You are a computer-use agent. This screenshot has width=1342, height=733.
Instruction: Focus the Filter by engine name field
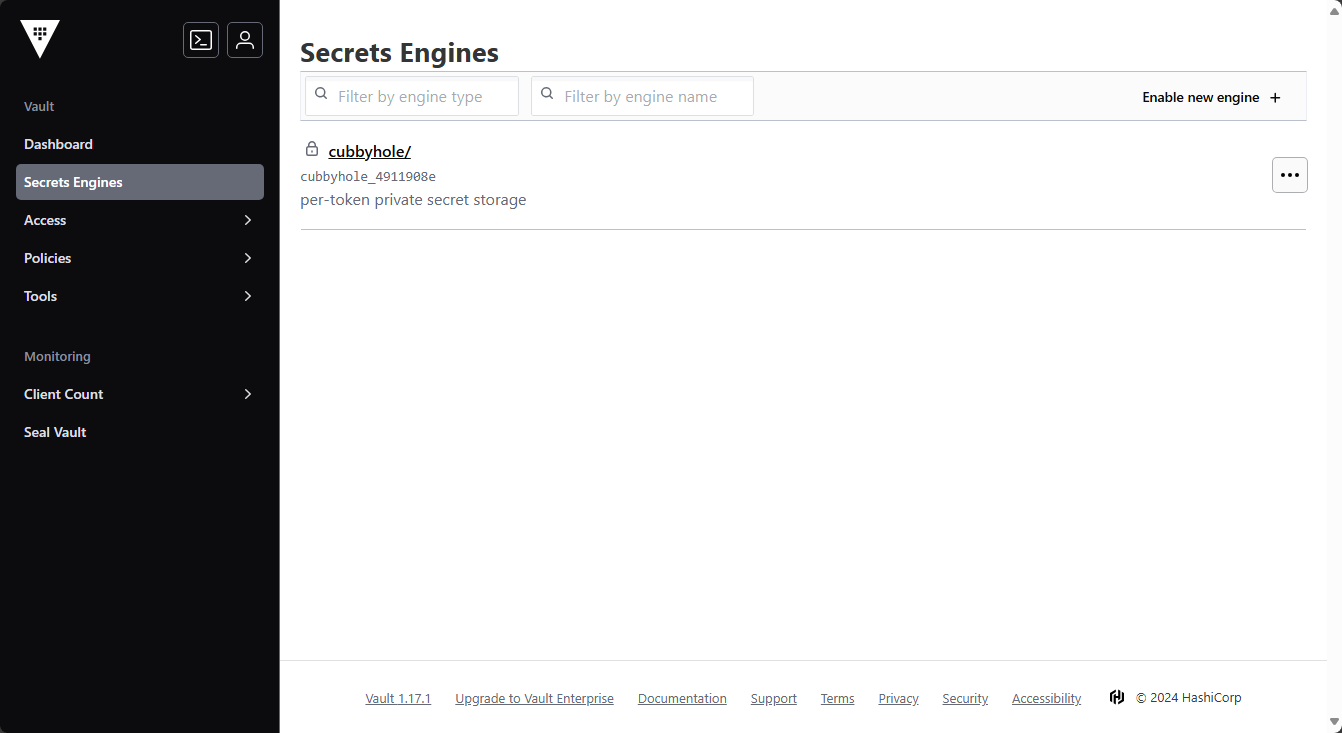pos(642,96)
